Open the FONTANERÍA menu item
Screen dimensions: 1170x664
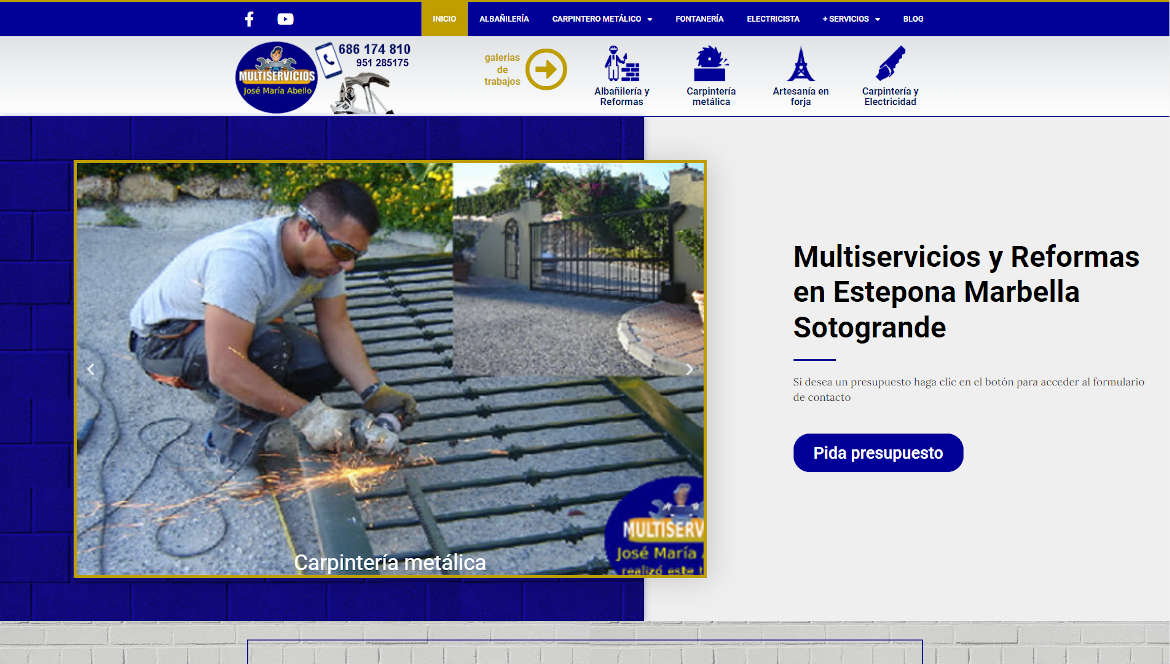[699, 19]
